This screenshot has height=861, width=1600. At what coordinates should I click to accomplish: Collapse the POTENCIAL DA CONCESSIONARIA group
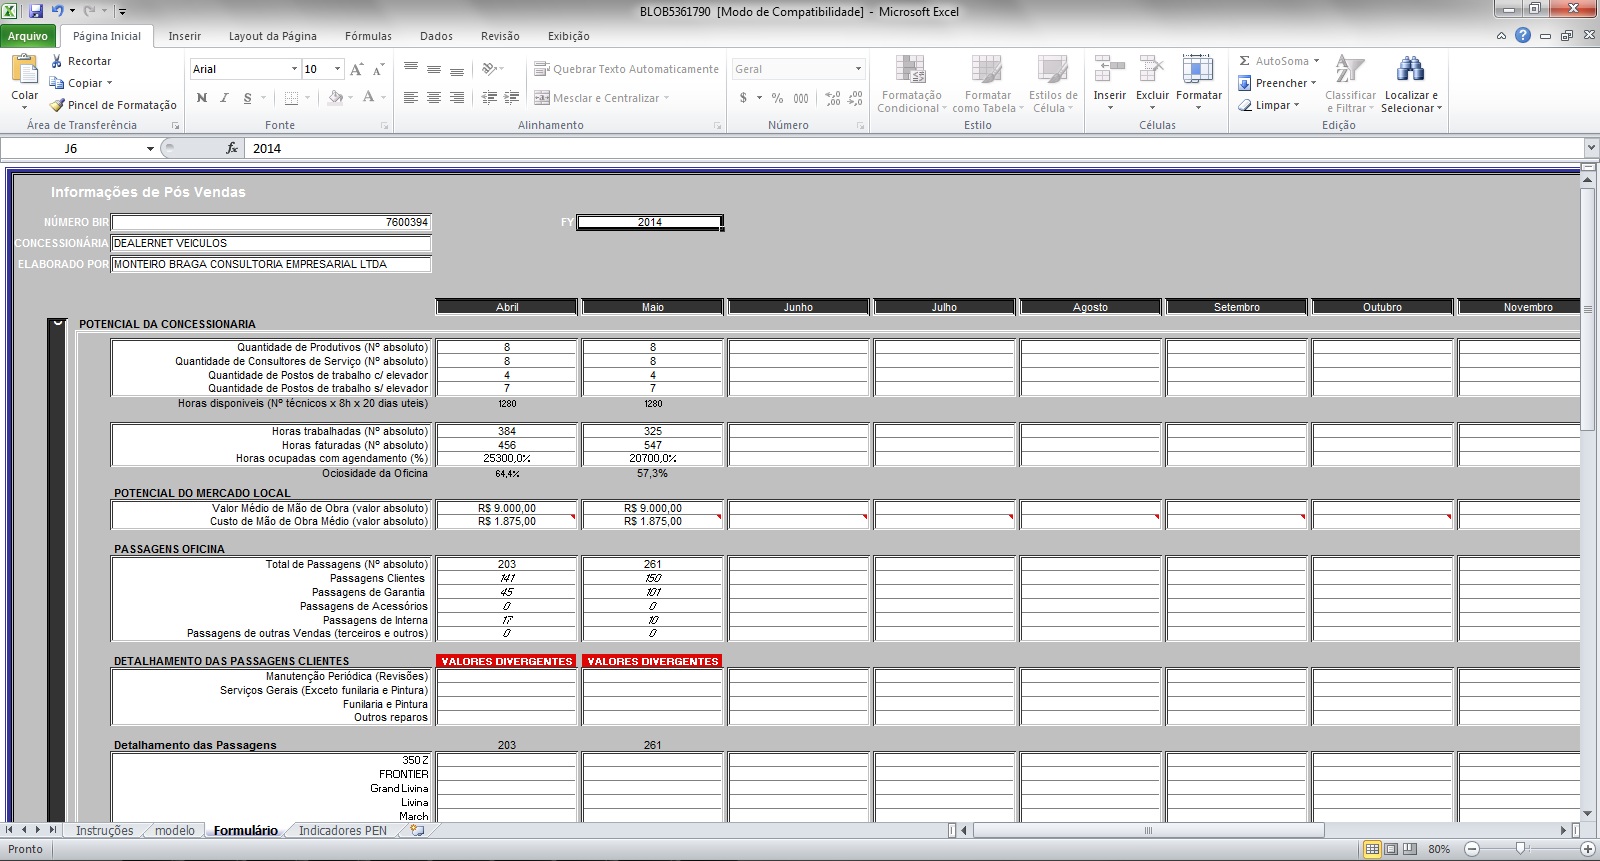pos(57,324)
